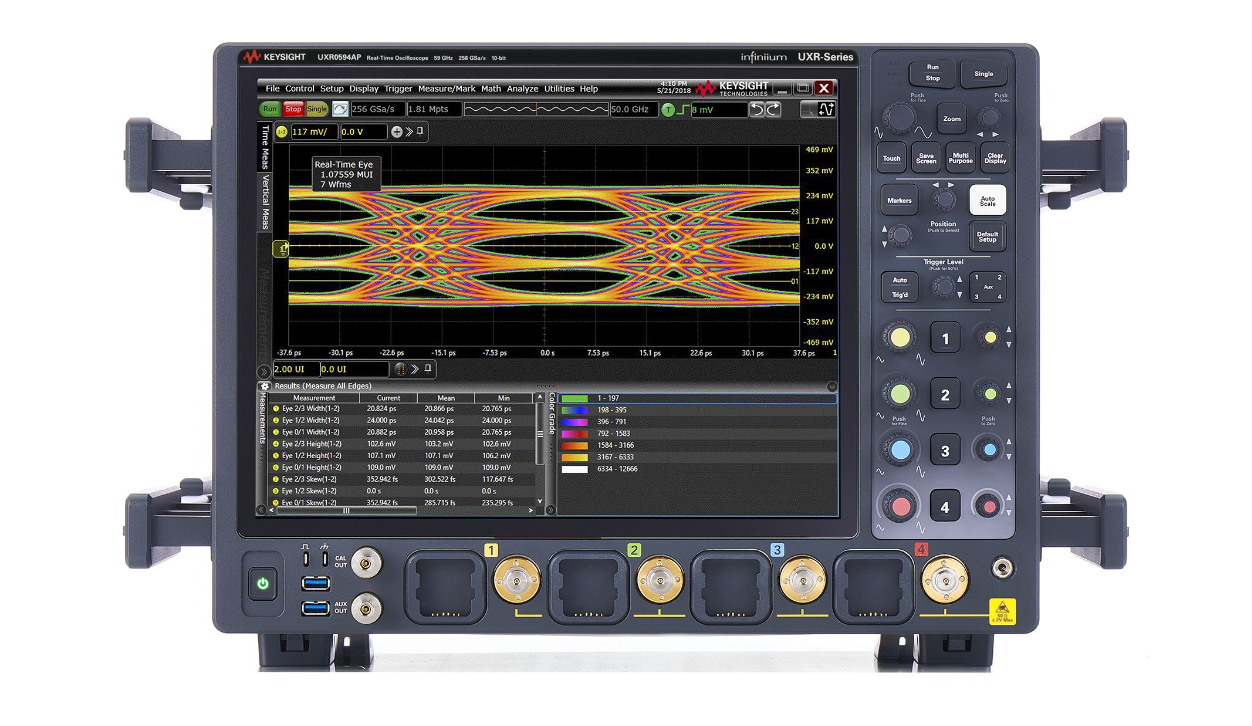Click the waveform zoom icon at top right of screen
The image size is (1252, 726).
coord(827,108)
